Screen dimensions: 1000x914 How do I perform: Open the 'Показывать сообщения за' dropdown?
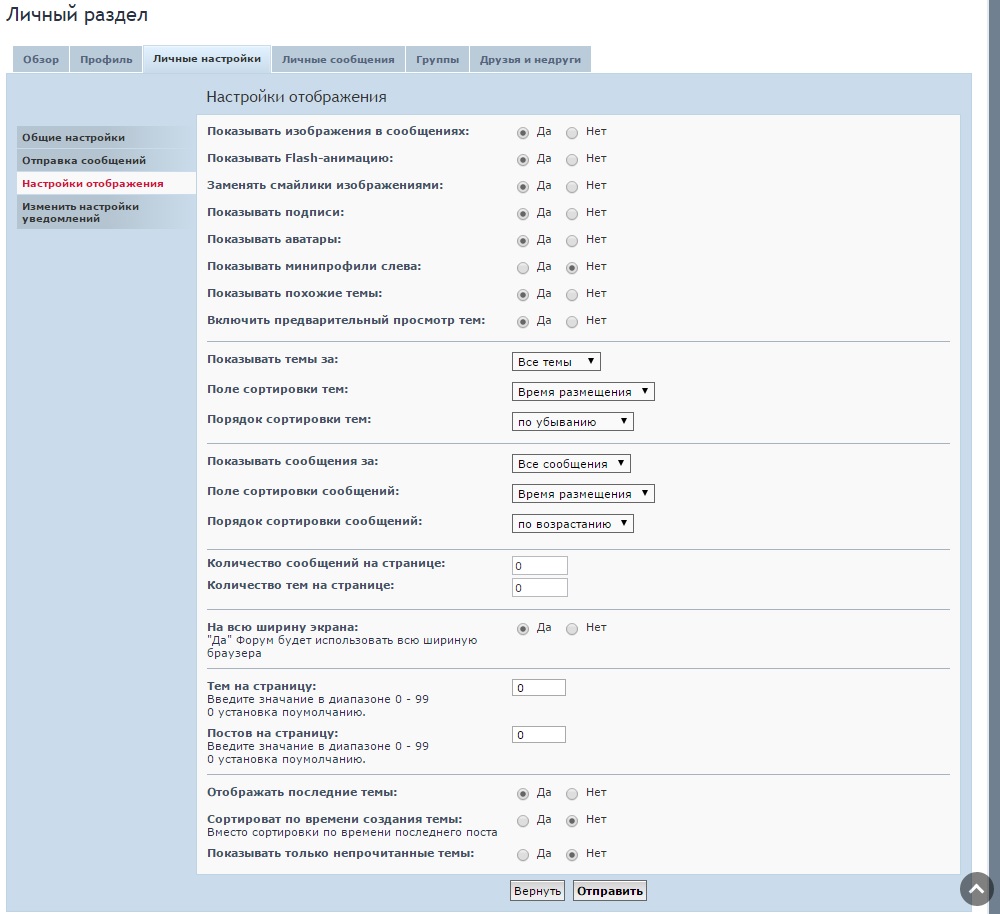point(571,464)
